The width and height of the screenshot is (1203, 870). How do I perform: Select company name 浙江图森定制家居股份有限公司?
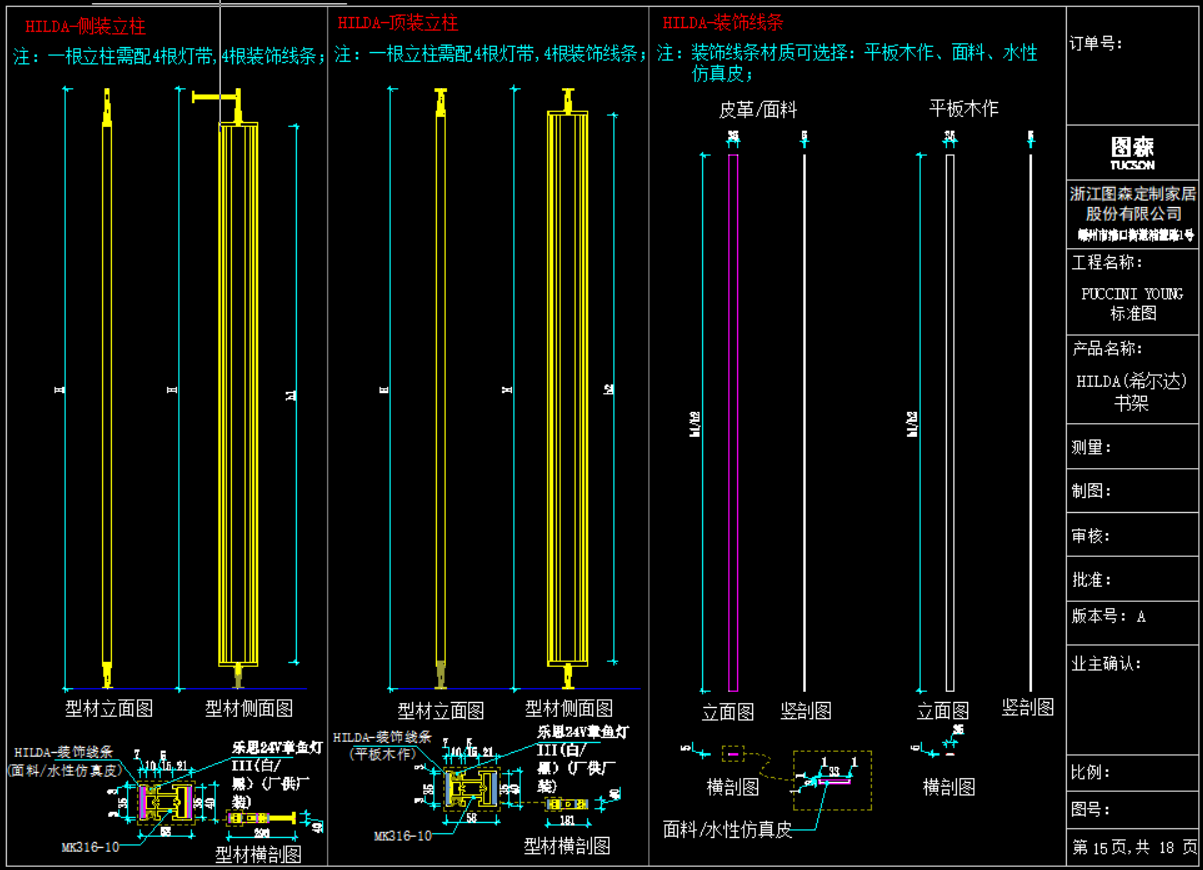click(x=1132, y=204)
